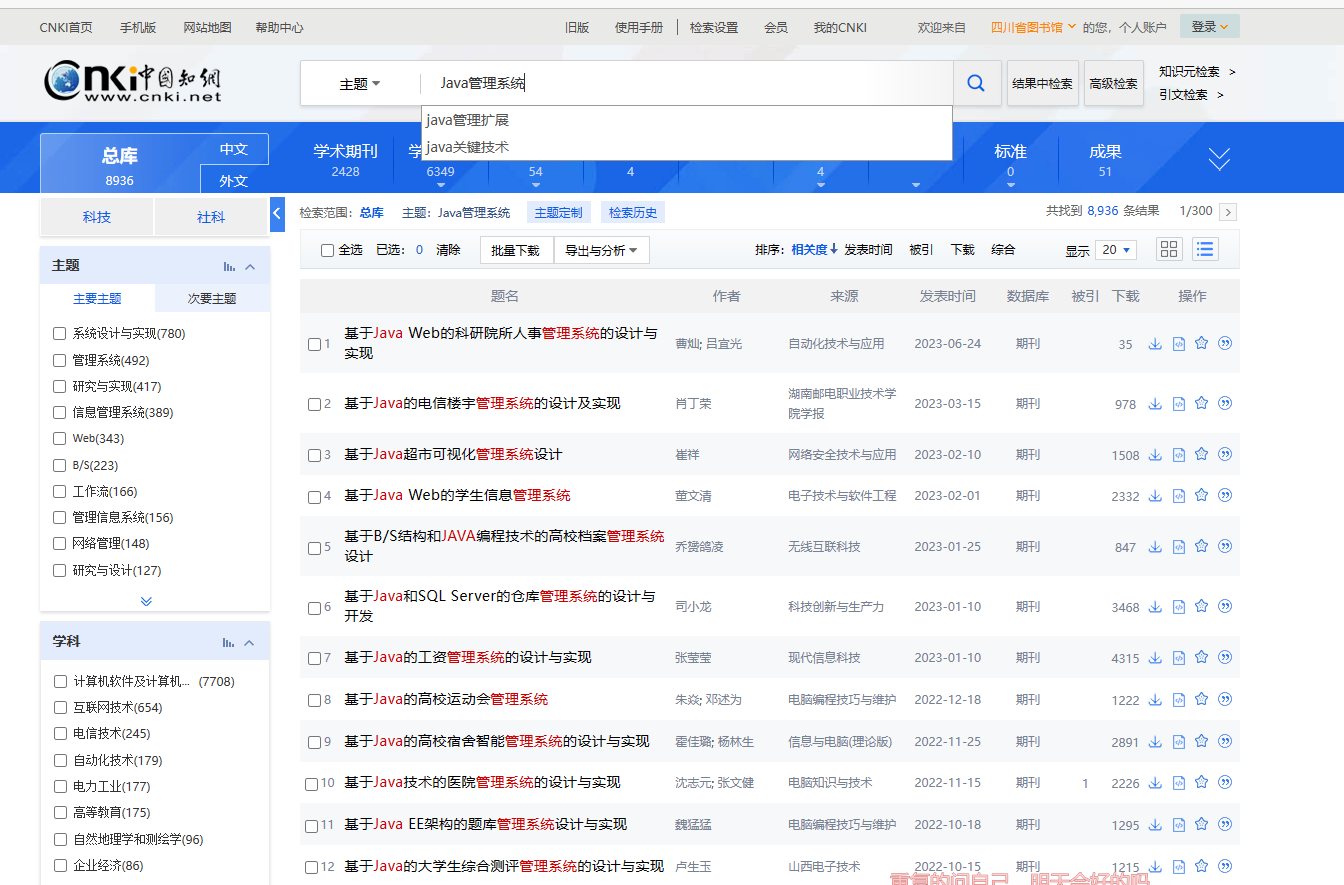Click citation quote icon in row 4
The height and width of the screenshot is (885, 1344).
[1225, 495]
